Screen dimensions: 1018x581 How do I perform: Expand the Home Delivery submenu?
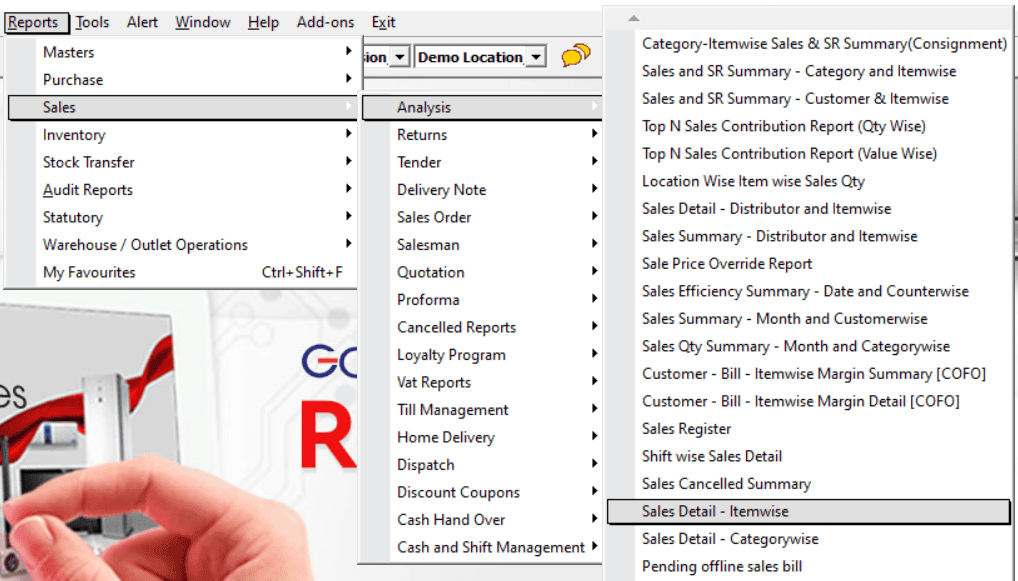pyautogui.click(x=482, y=438)
